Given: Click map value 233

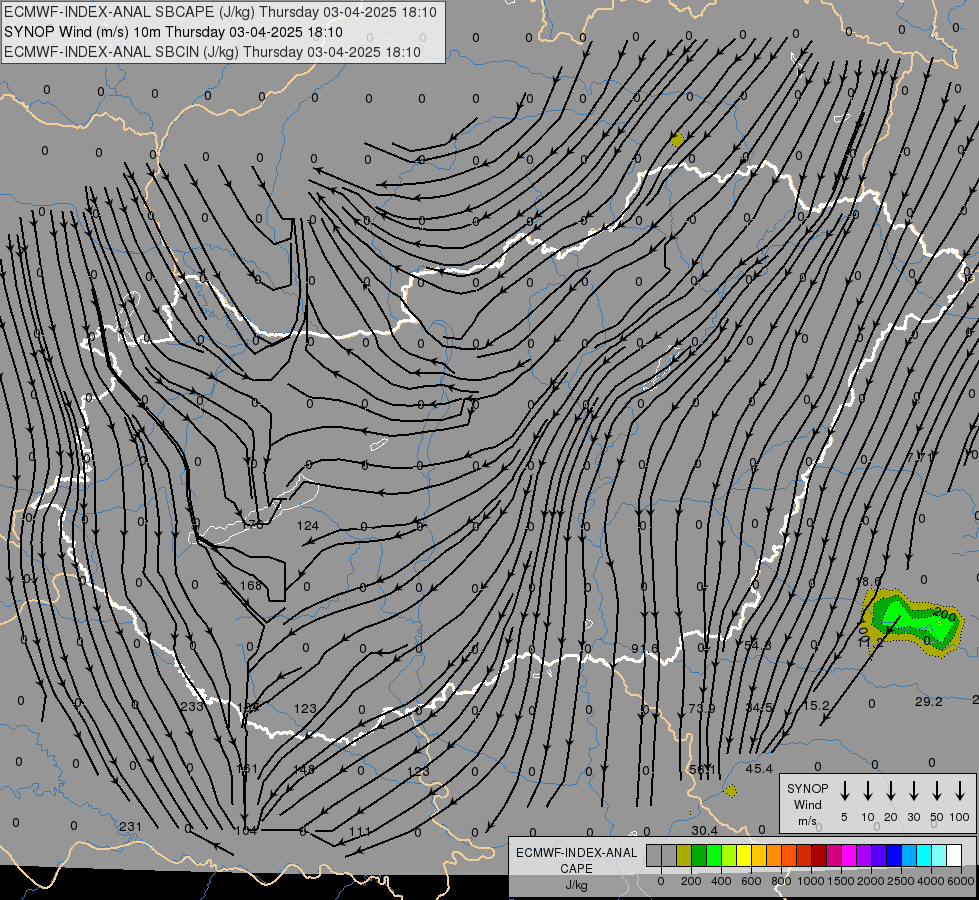Looking at the screenshot, I should pos(192,706).
